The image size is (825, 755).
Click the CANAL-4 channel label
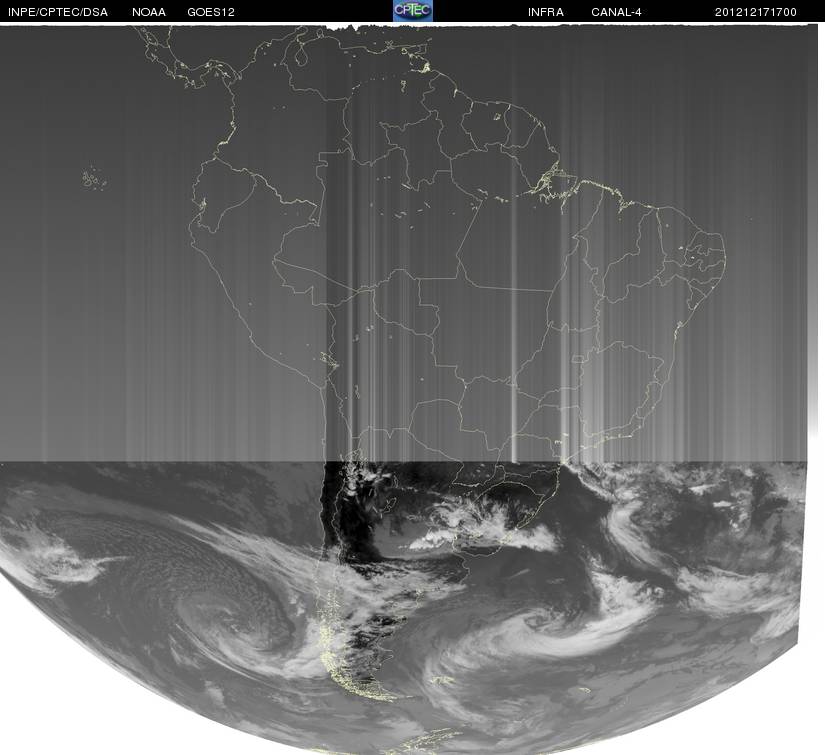616,12
